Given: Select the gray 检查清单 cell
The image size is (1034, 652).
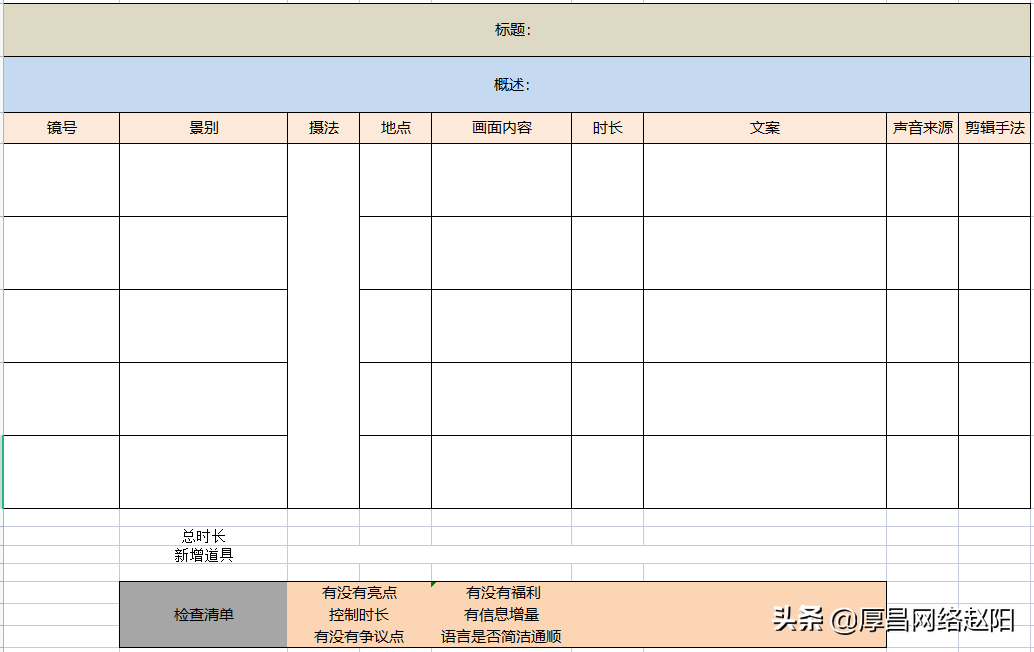Looking at the screenshot, I should pyautogui.click(x=203, y=614).
